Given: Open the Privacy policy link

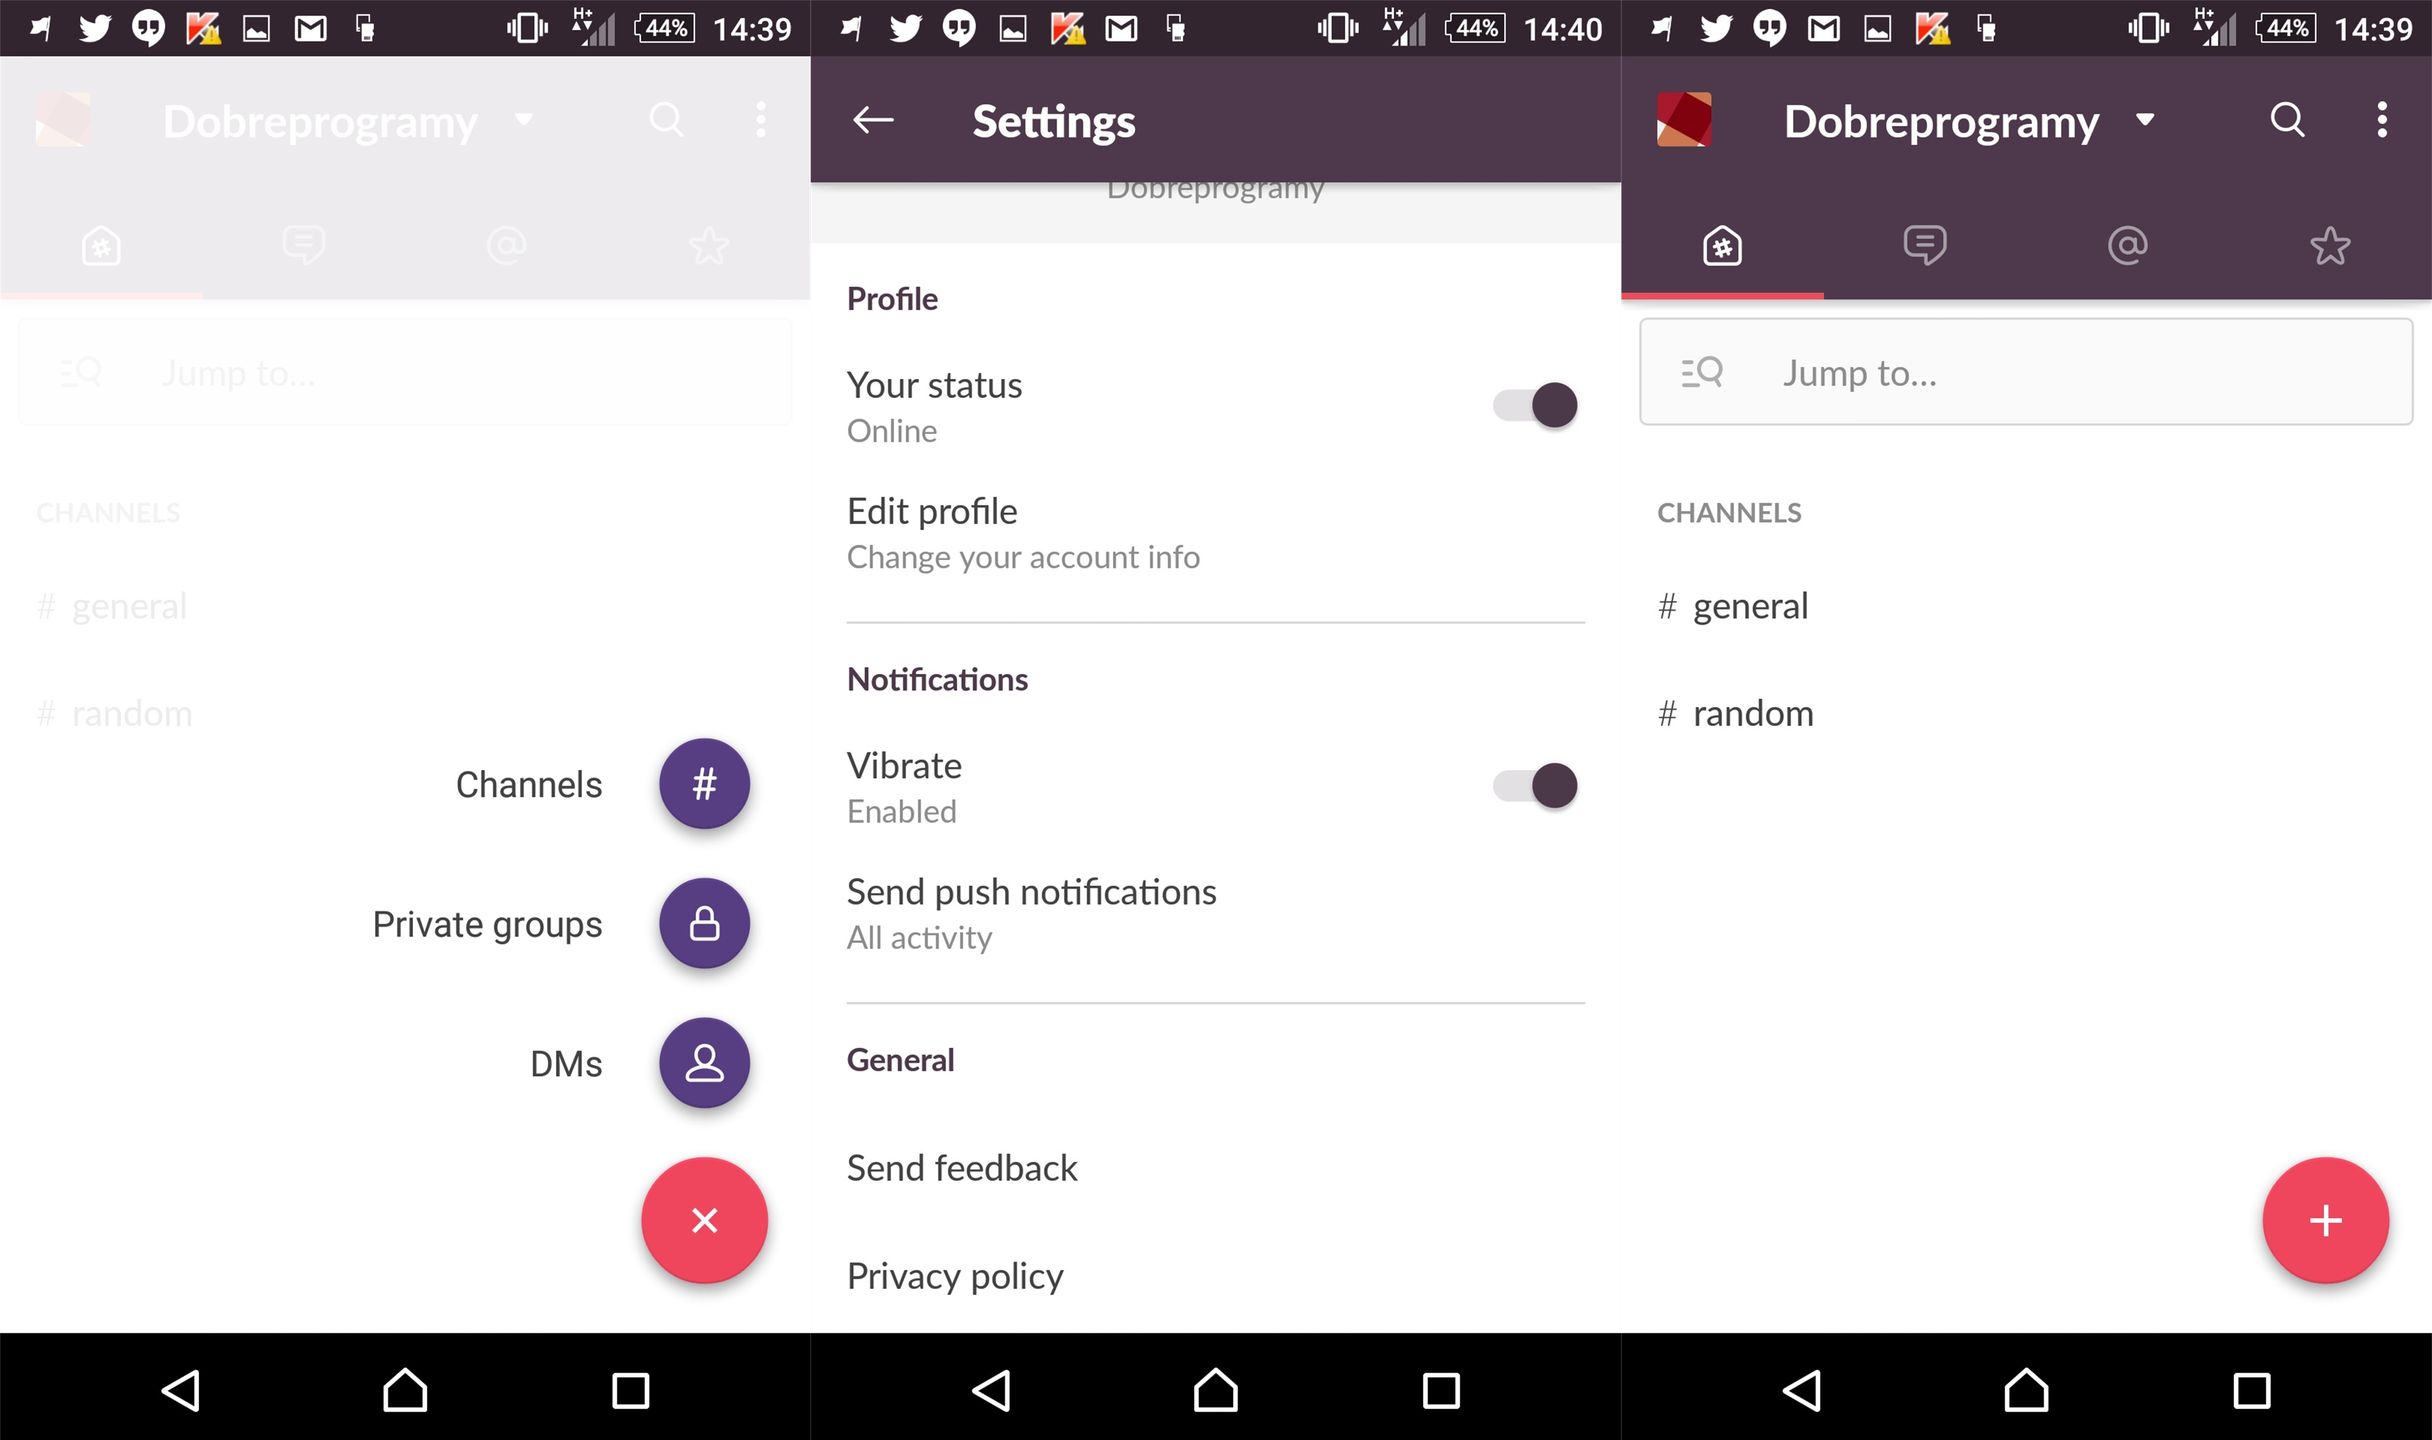Looking at the screenshot, I should 955,1276.
